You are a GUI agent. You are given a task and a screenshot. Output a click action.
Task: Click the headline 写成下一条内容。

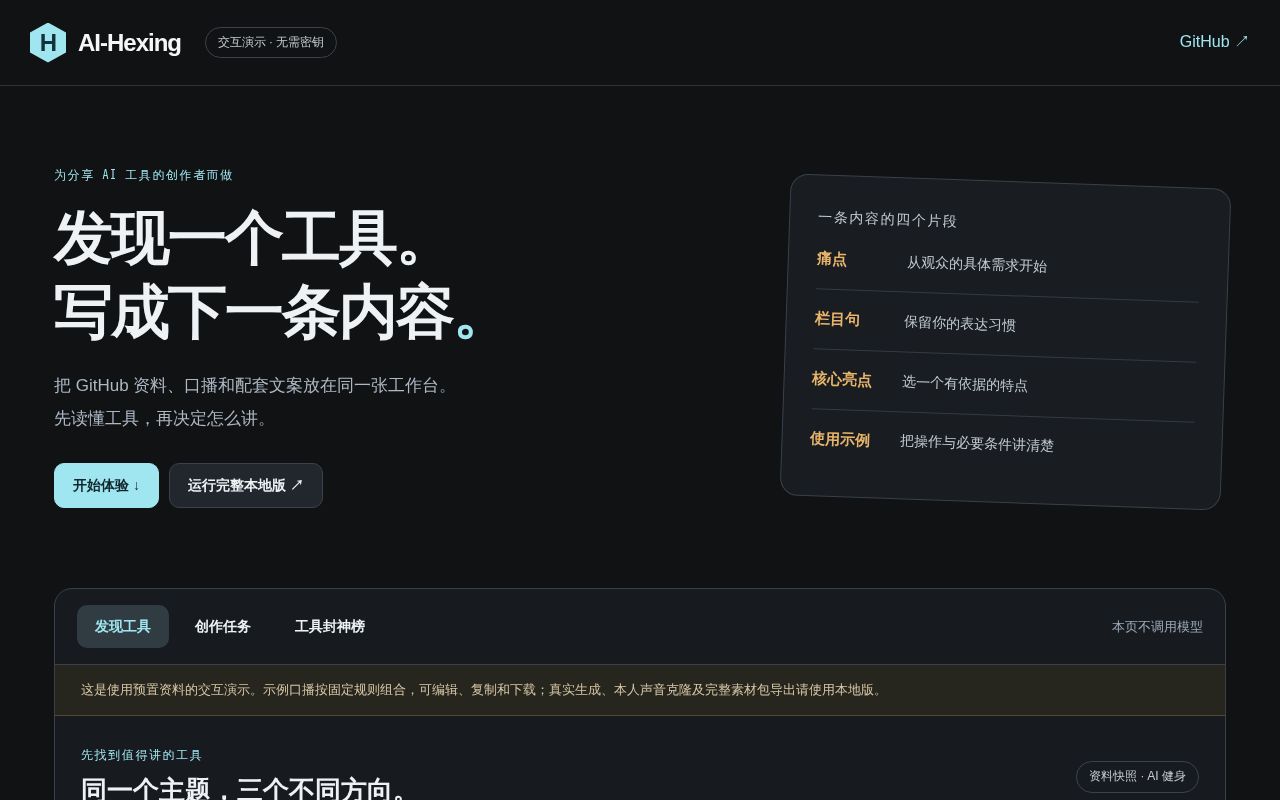tap(264, 312)
